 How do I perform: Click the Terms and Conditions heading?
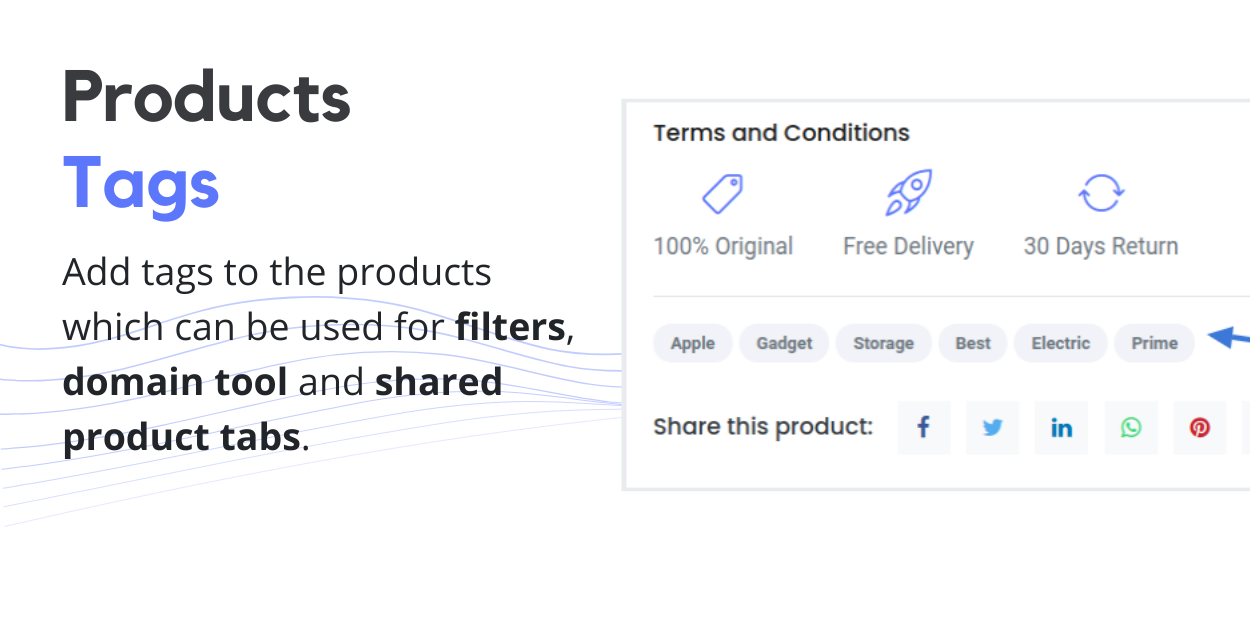781,133
